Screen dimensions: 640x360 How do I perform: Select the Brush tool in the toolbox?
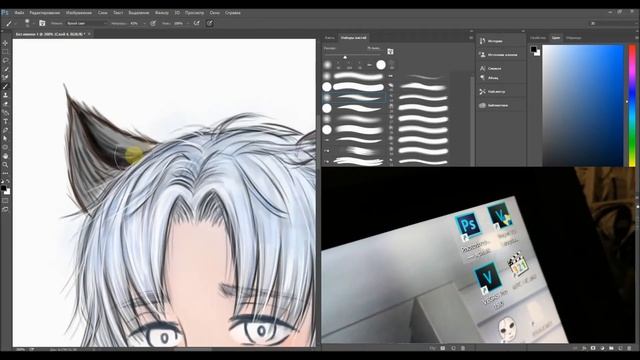coord(5,86)
